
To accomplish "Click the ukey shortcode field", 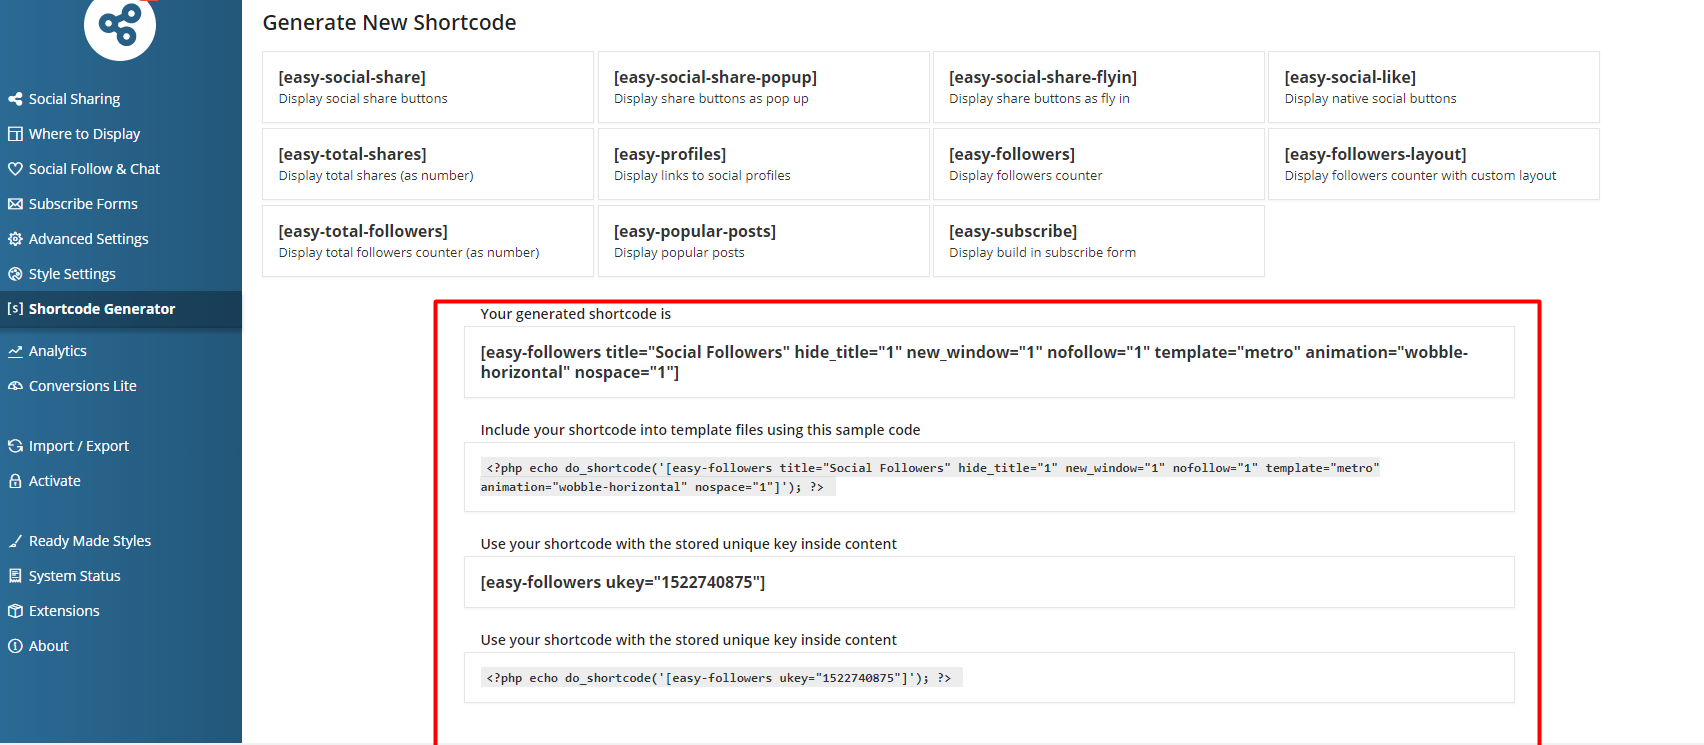I will pos(988,582).
